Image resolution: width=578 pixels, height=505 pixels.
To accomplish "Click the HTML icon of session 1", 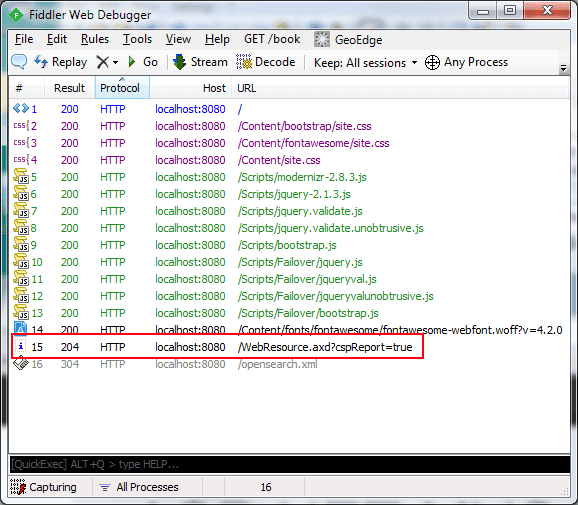I will [x=21, y=108].
